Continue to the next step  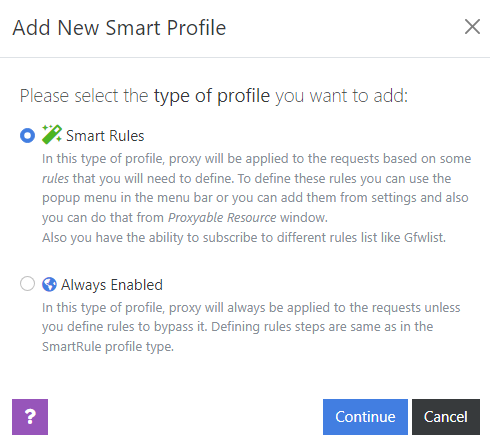coord(365,417)
